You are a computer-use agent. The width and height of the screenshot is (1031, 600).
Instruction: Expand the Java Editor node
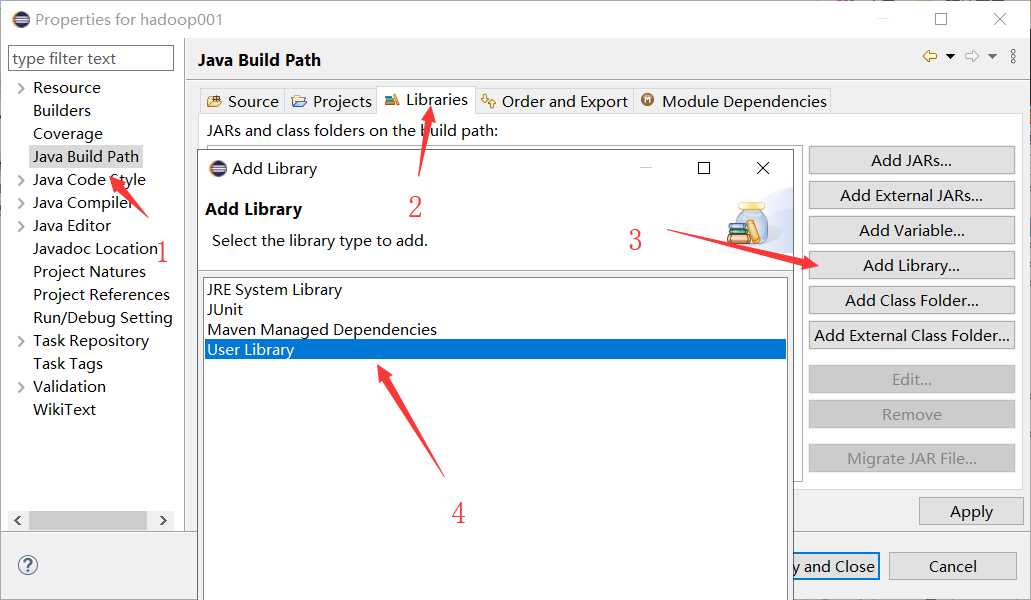coord(21,226)
